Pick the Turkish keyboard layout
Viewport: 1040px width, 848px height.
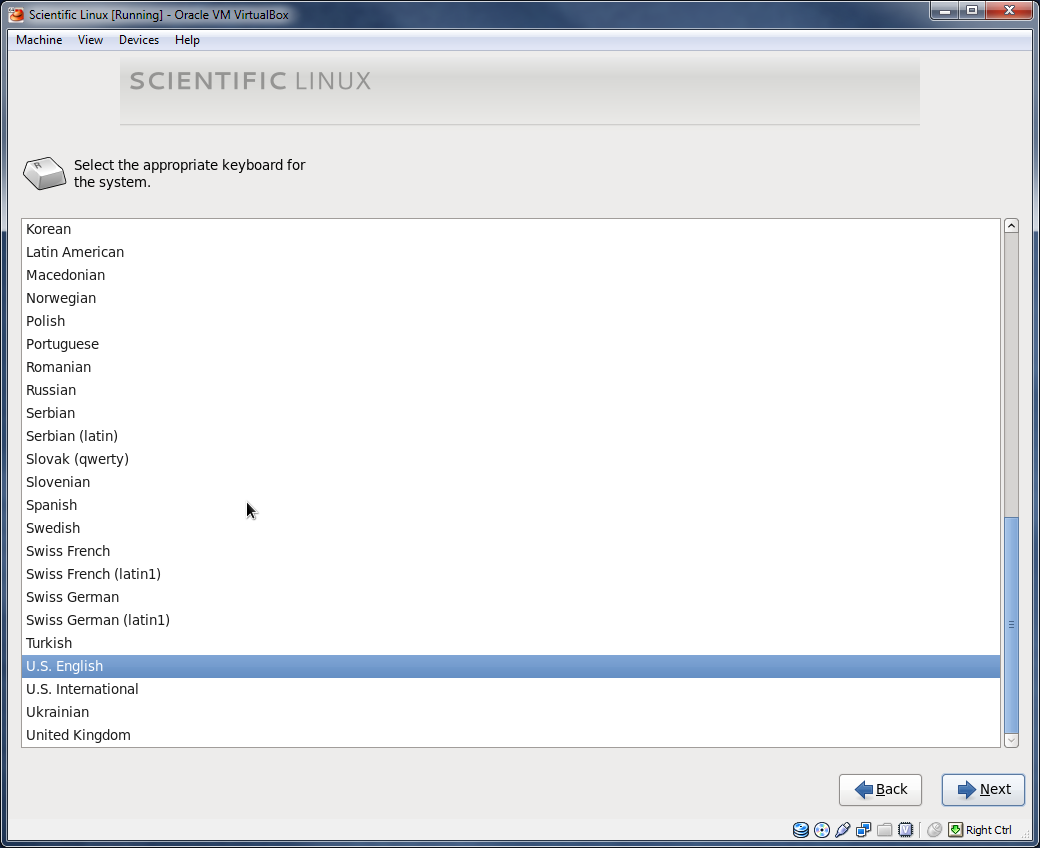(x=511, y=643)
